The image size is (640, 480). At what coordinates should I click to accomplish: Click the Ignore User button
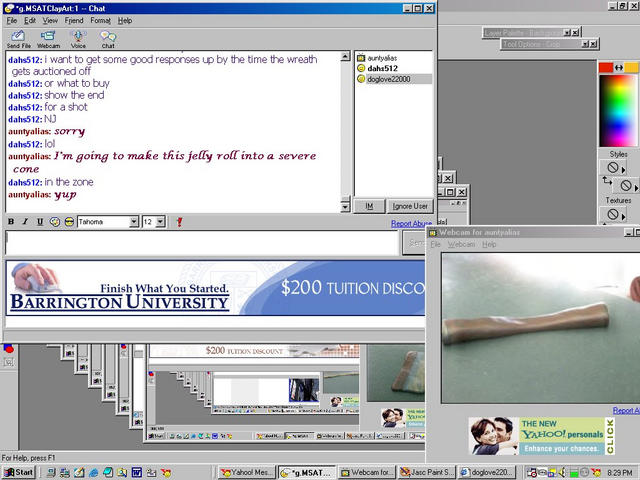(x=410, y=207)
